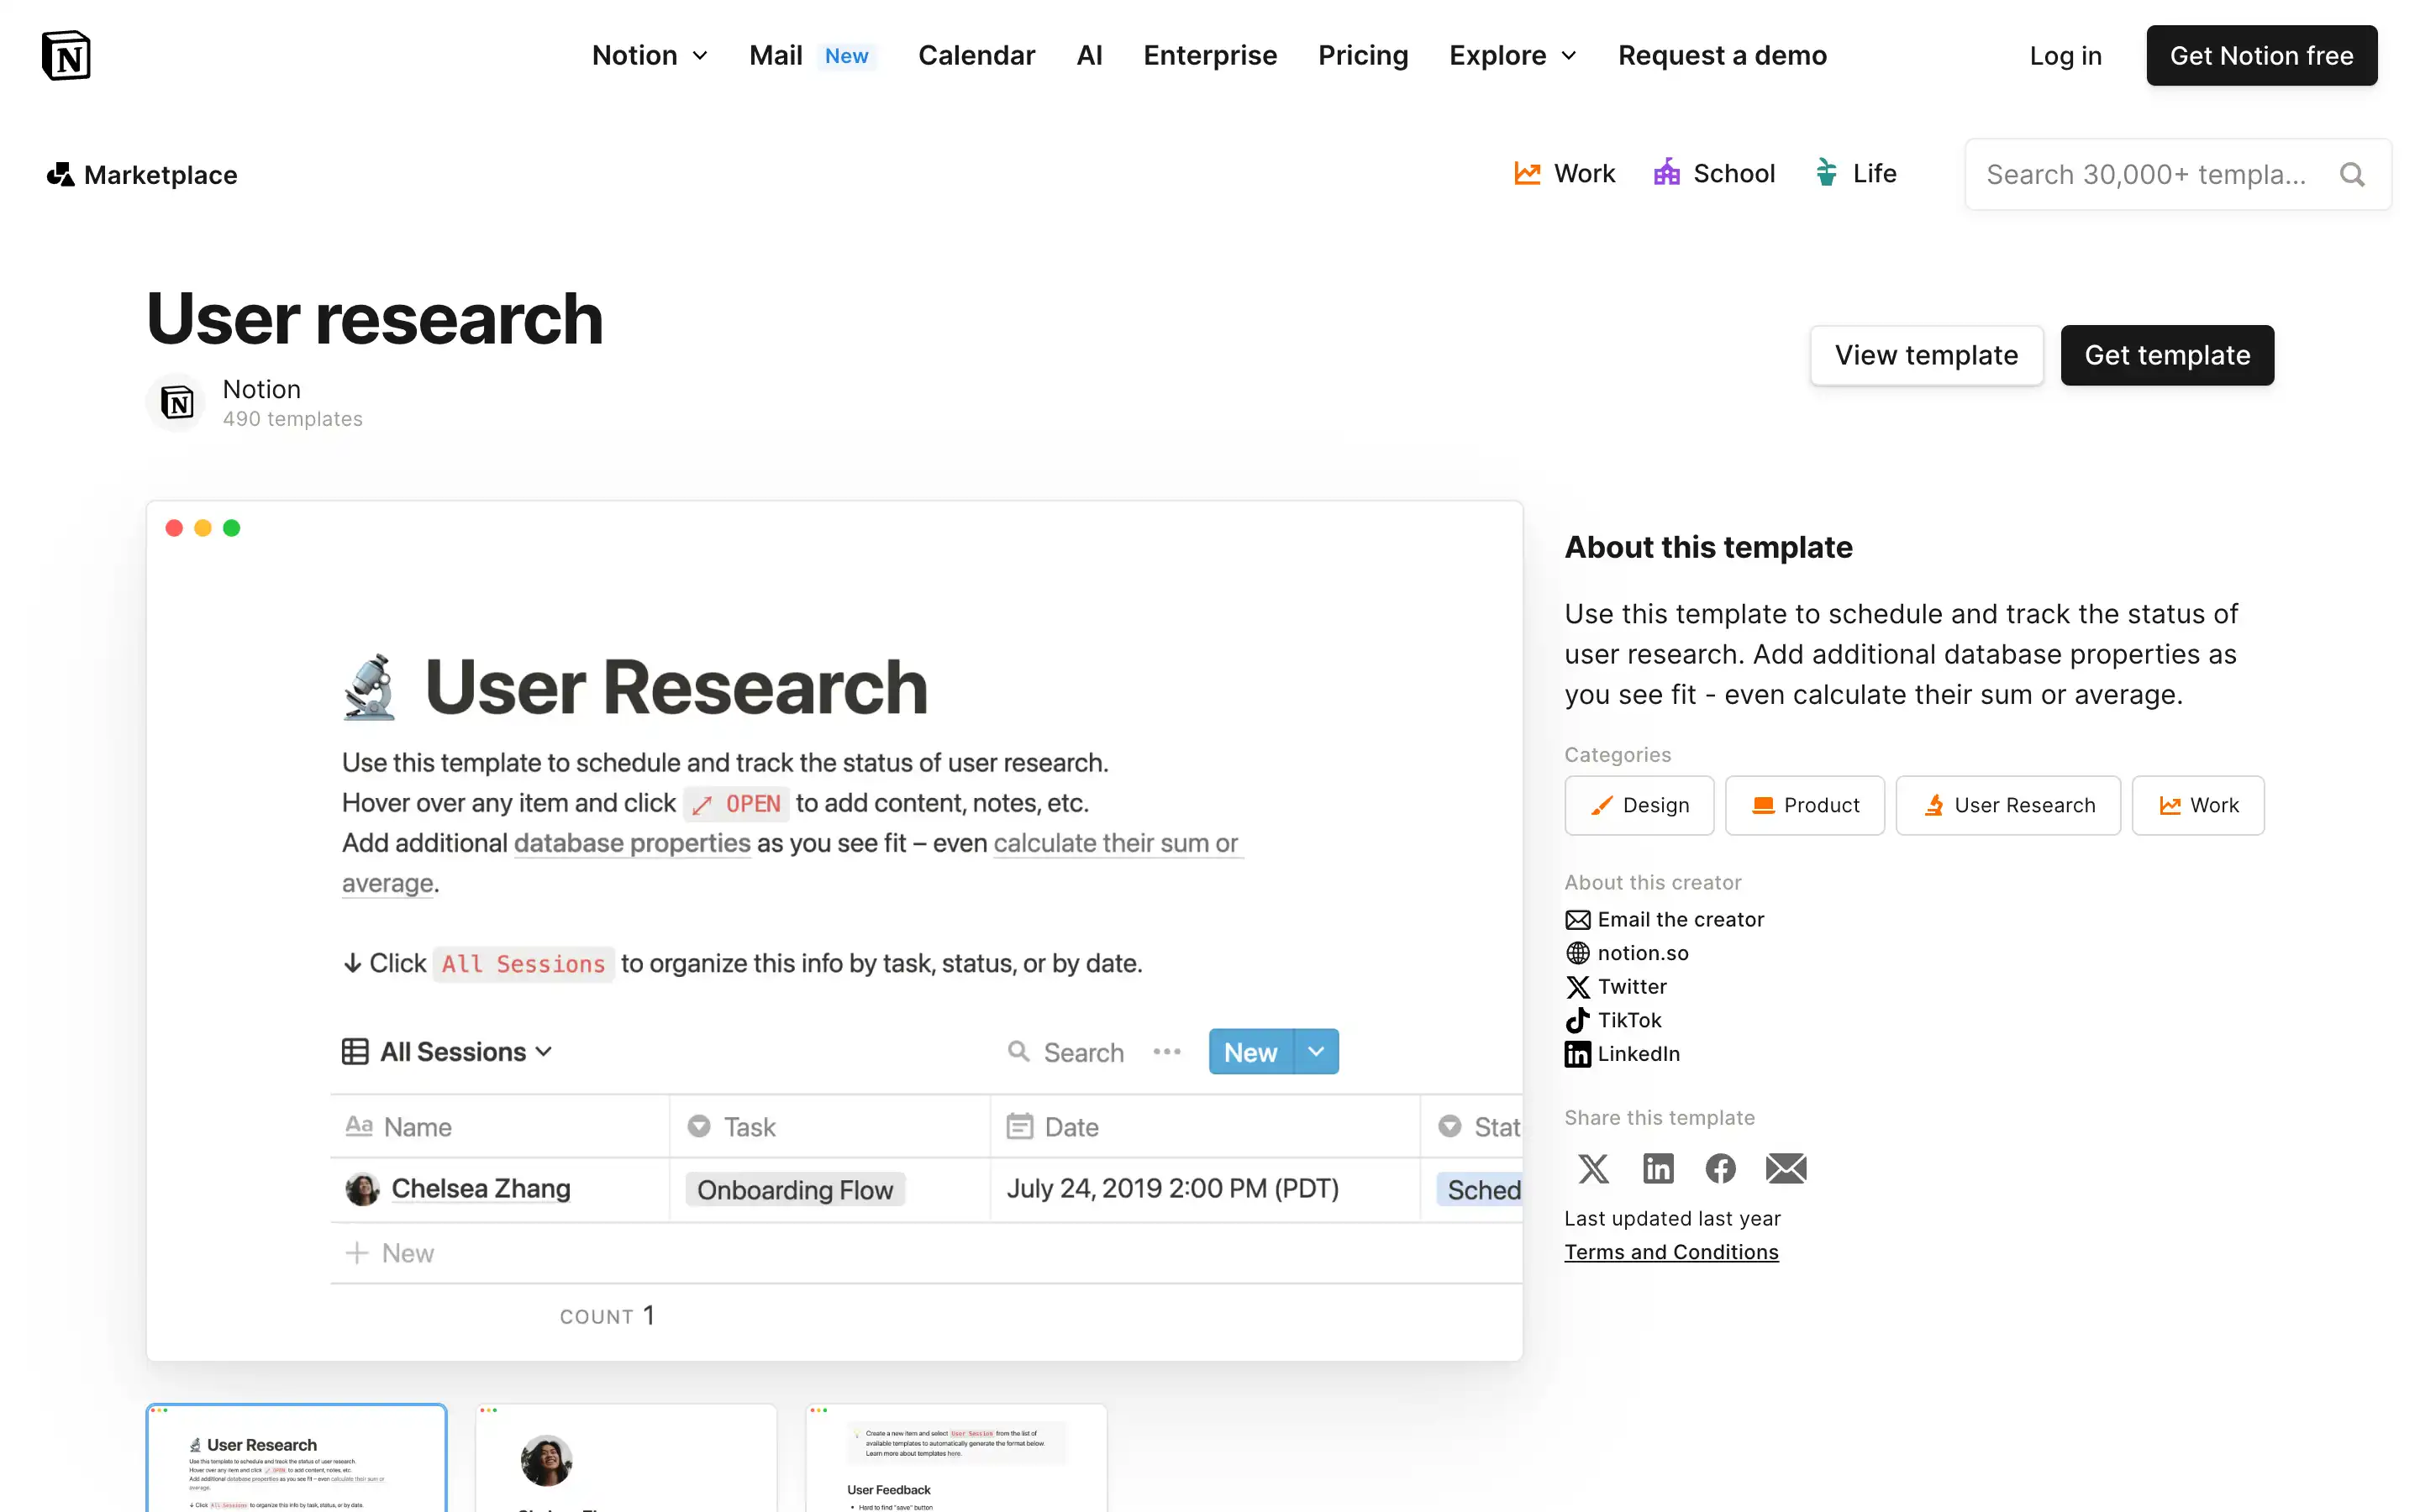This screenshot has height=1512, width=2420.
Task: Click the Name column header
Action: tap(500, 1127)
